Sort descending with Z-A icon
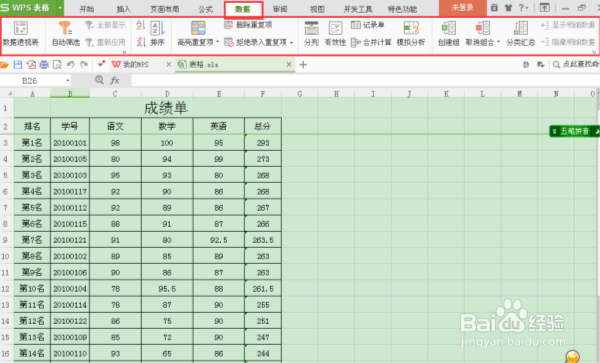The width and height of the screenshot is (600, 363). [x=140, y=42]
